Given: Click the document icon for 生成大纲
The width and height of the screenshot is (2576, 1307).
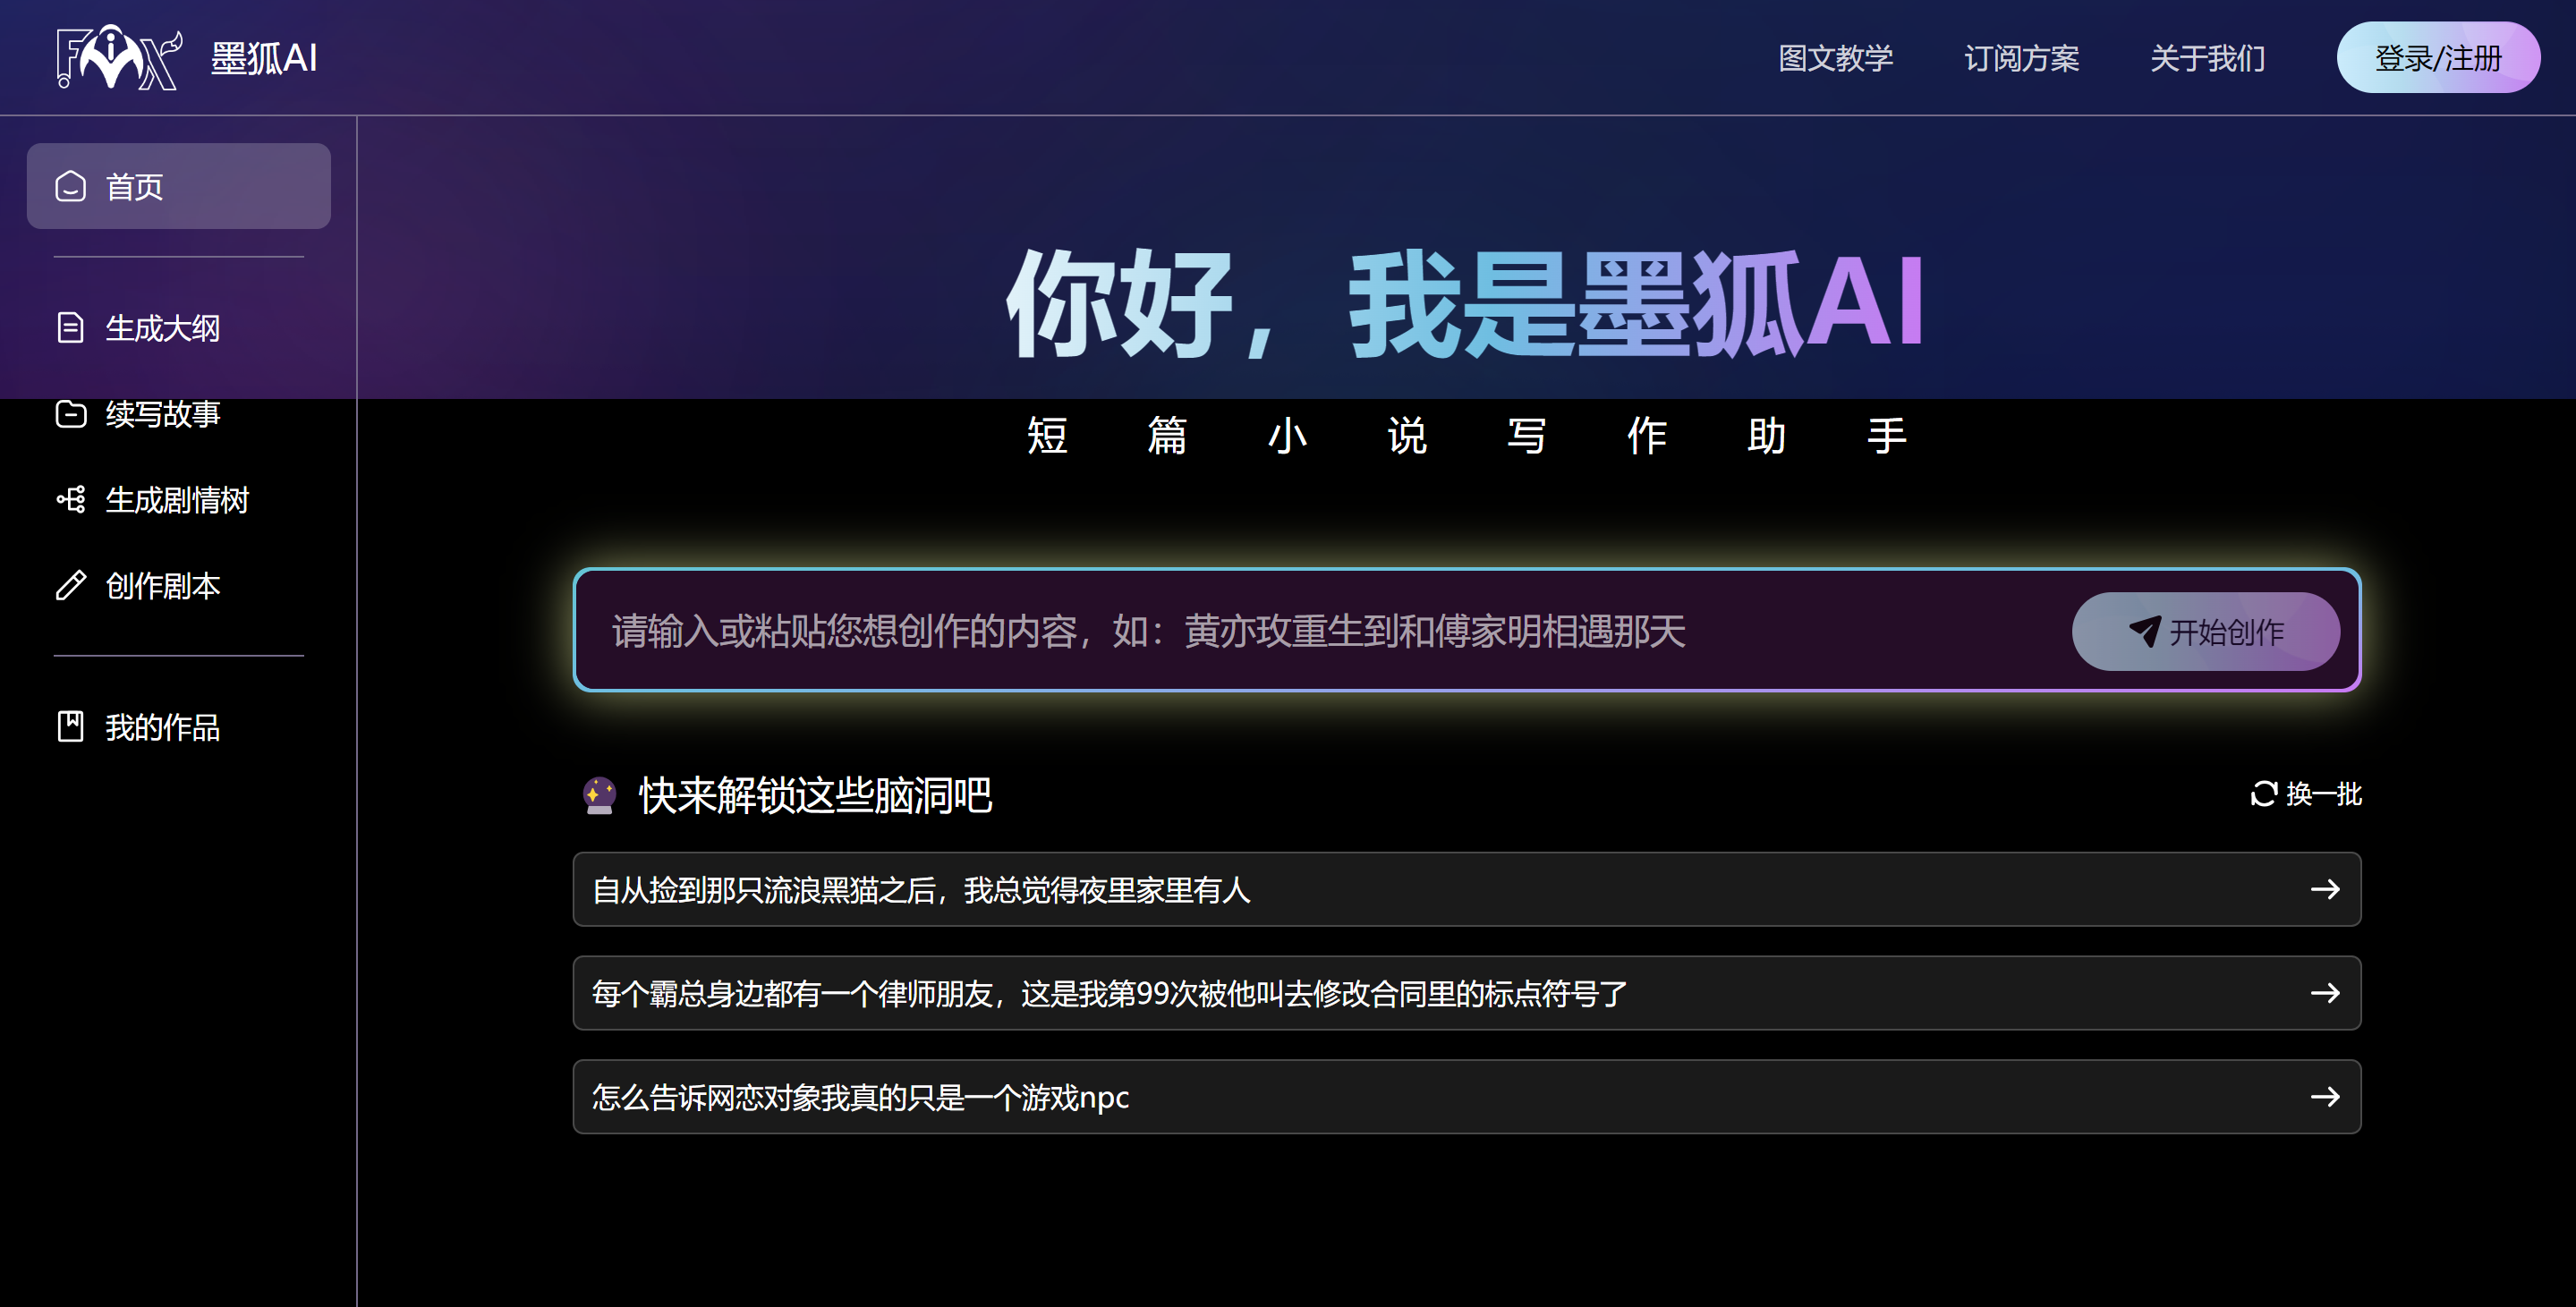Looking at the screenshot, I should (x=70, y=328).
